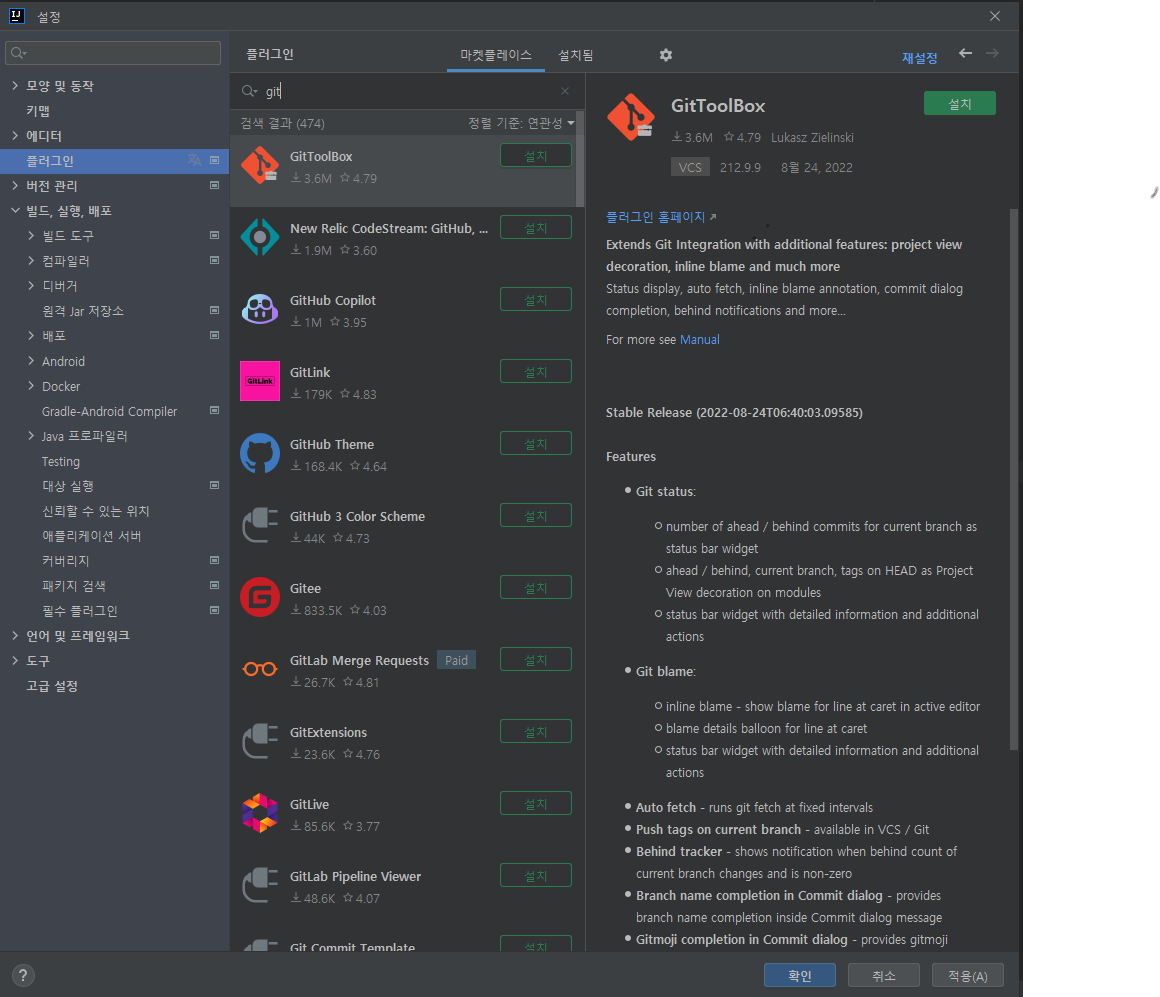Select Gradle-Android Compiler entry
This screenshot has height=997, width=1160.
(109, 411)
